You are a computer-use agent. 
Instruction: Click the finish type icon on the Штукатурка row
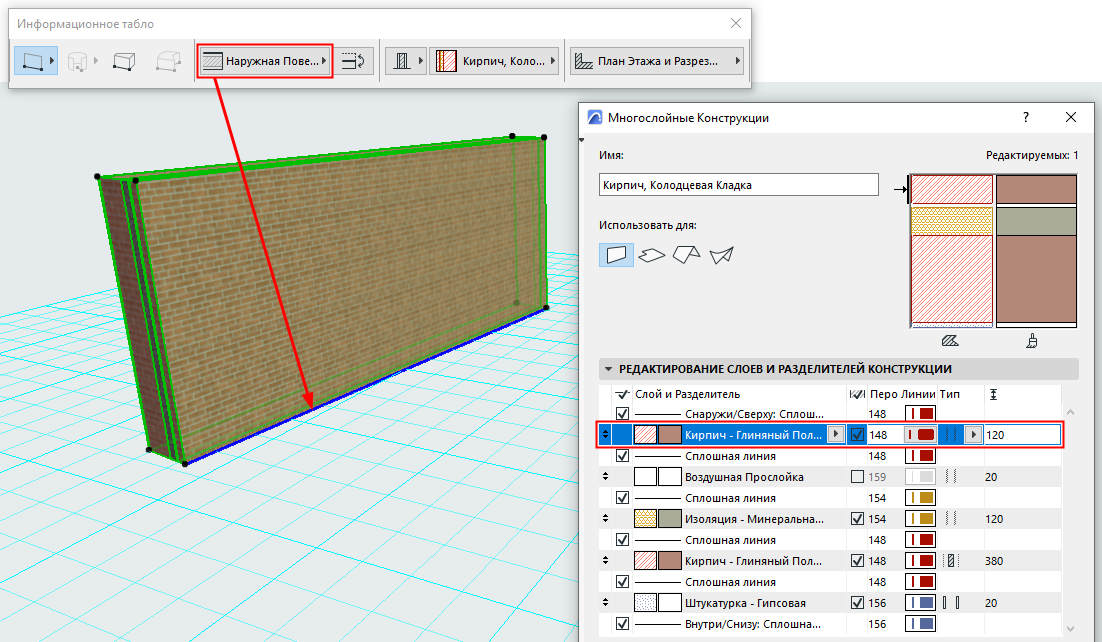coord(951,603)
